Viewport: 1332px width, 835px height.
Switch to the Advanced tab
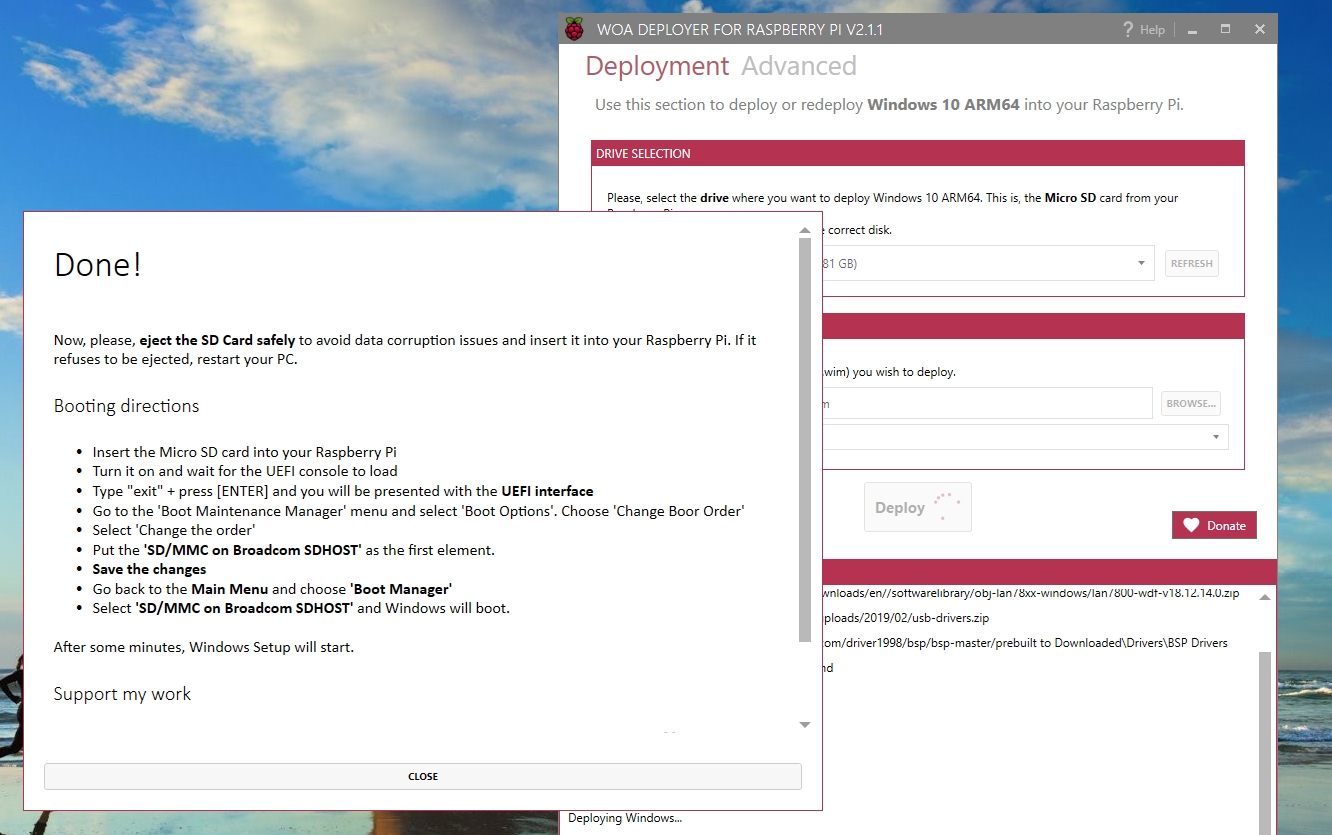[799, 66]
